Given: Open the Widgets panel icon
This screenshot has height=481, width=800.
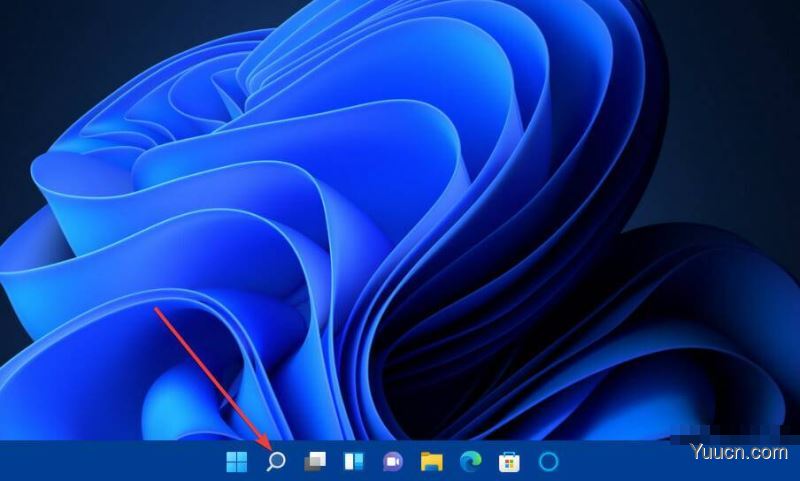Looking at the screenshot, I should pyautogui.click(x=354, y=462).
